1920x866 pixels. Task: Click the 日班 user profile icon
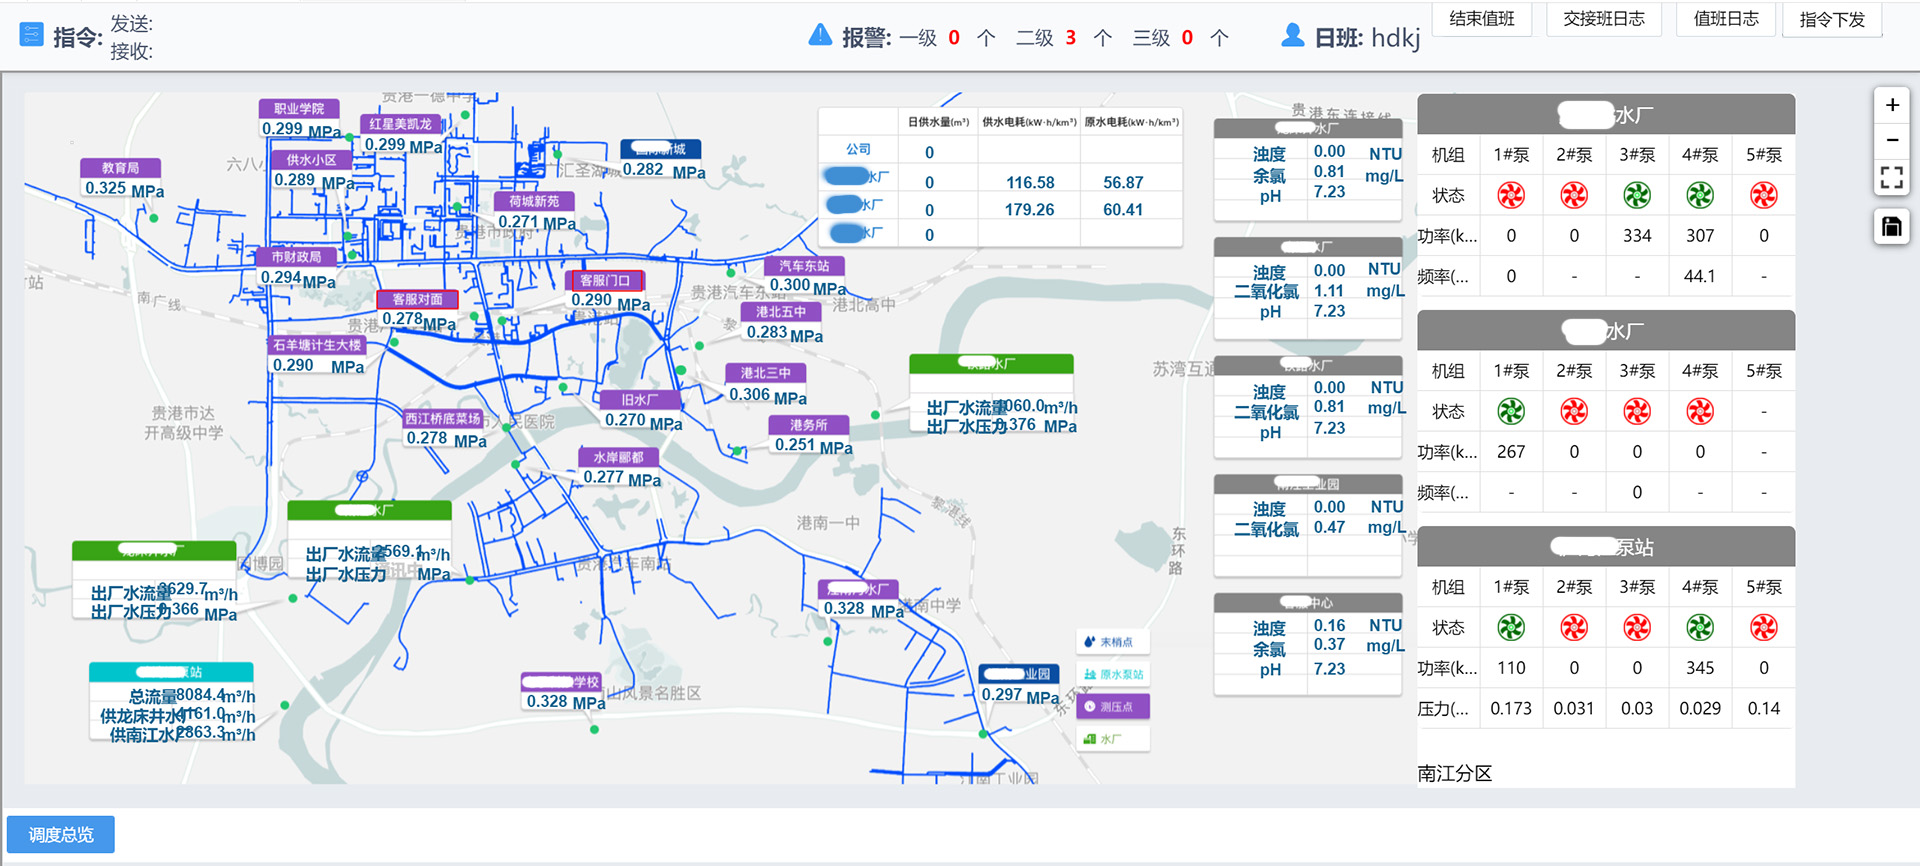(x=1292, y=36)
